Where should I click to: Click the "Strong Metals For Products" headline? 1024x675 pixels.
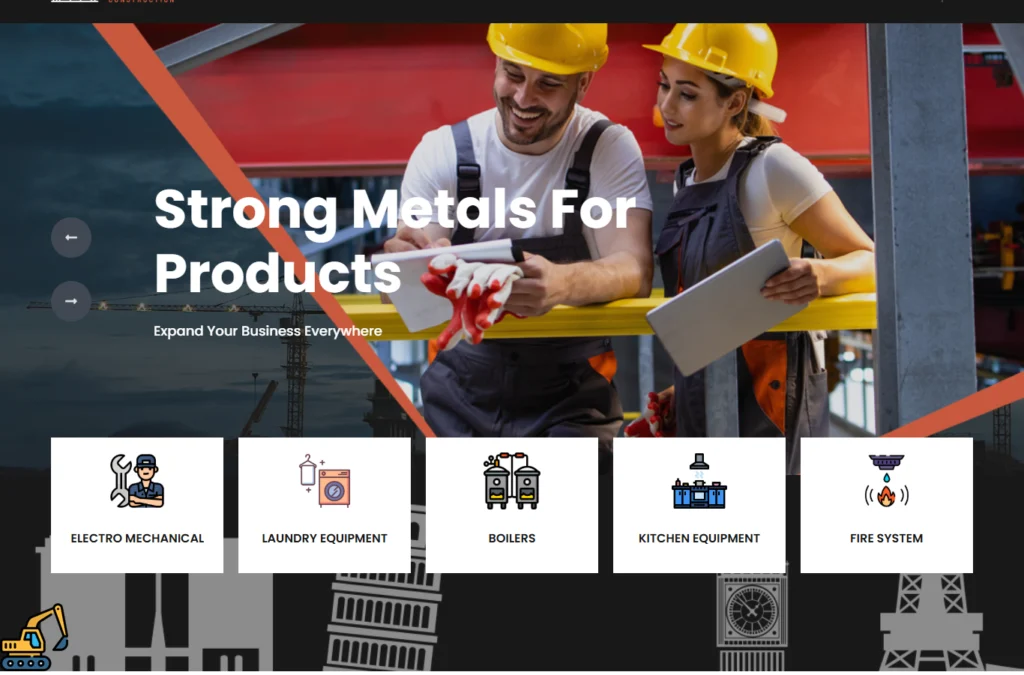point(394,241)
